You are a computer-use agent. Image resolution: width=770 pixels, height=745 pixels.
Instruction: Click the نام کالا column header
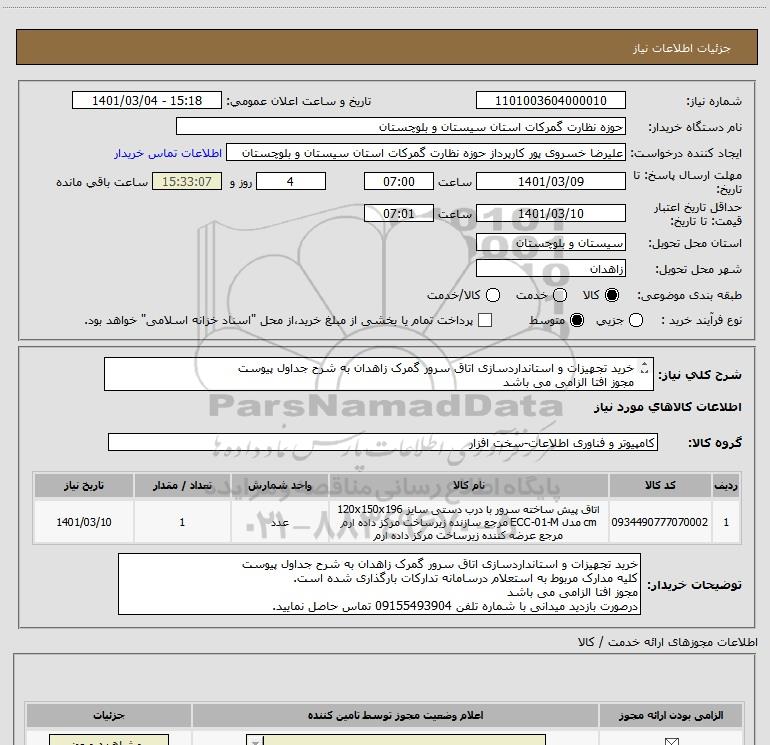click(468, 485)
